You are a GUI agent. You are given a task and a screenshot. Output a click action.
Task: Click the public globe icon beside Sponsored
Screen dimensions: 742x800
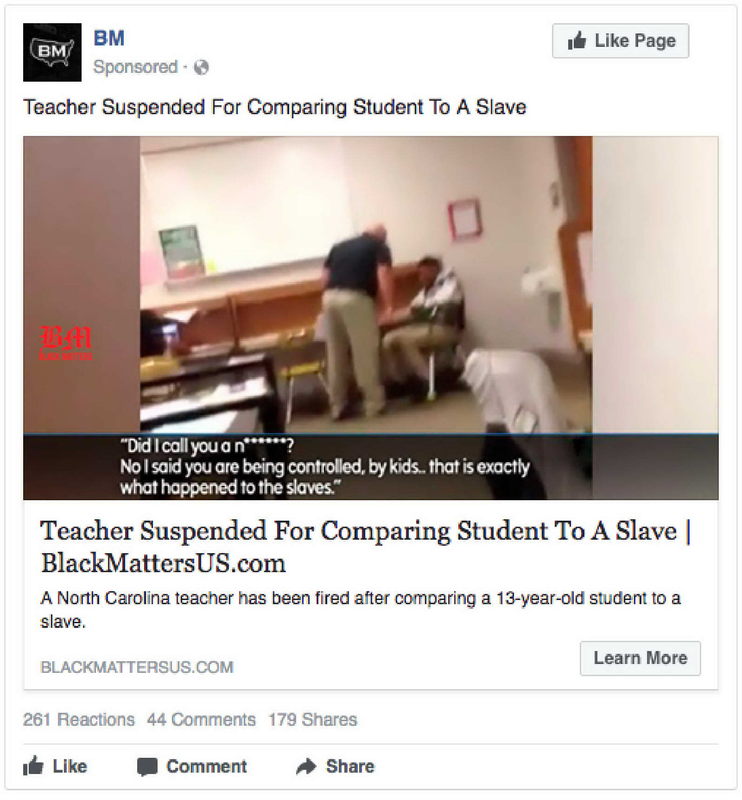click(x=202, y=67)
